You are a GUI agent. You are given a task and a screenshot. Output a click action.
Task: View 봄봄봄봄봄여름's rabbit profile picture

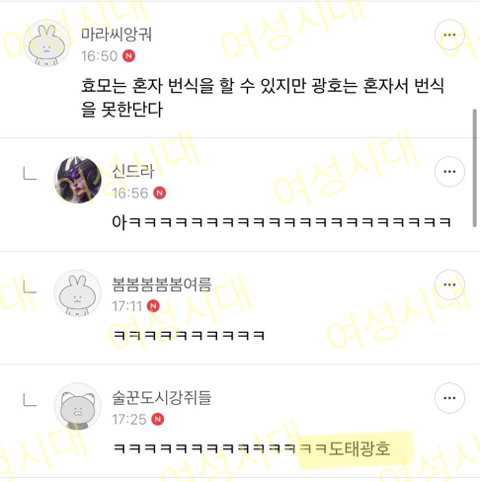[78, 293]
